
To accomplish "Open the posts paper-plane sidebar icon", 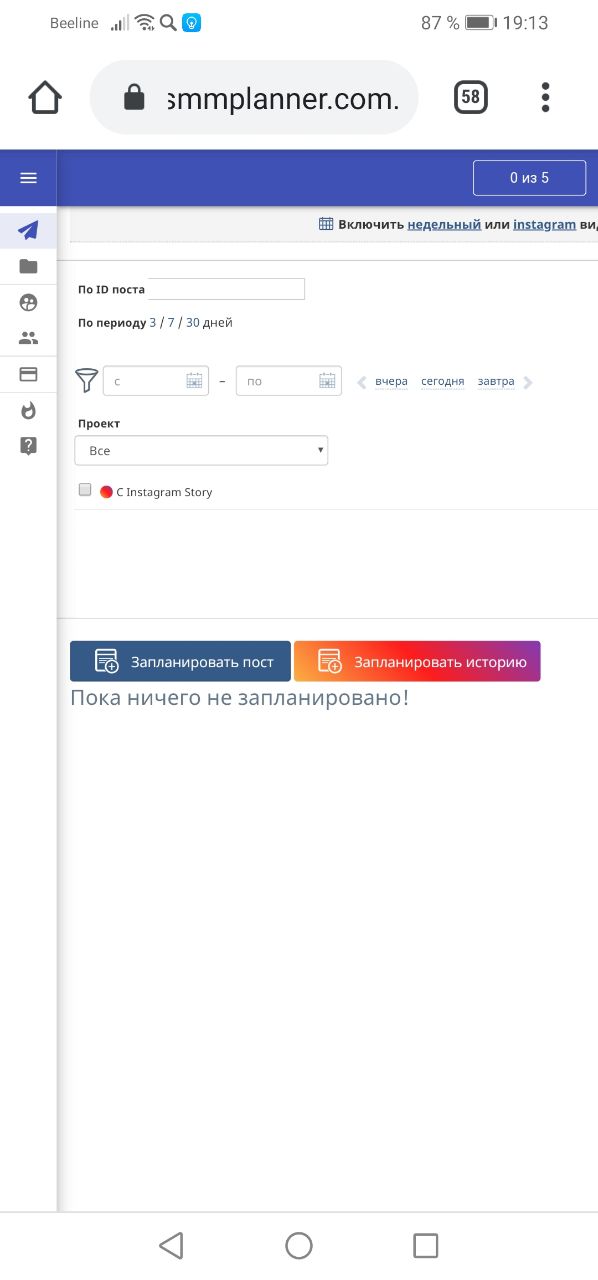I will pyautogui.click(x=28, y=231).
